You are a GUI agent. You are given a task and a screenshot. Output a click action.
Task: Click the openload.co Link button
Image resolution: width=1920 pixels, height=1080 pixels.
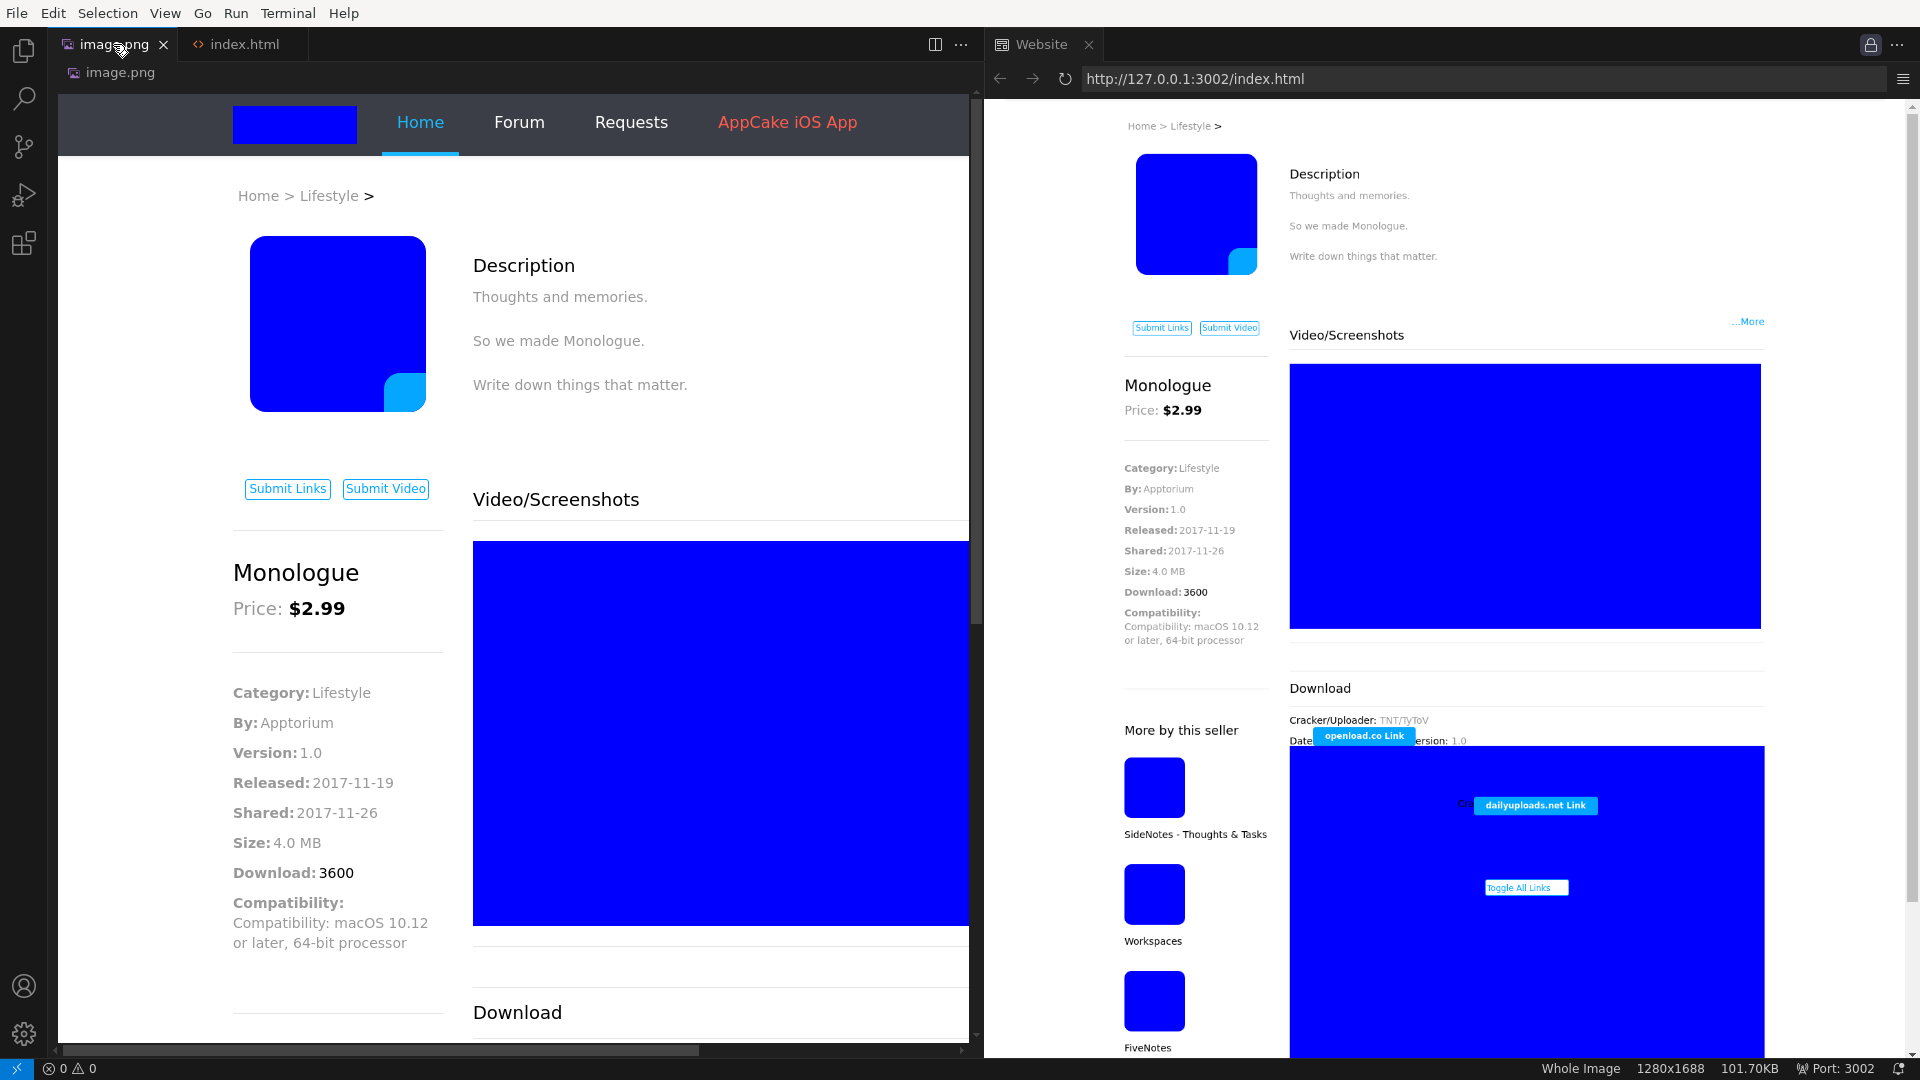1364,736
